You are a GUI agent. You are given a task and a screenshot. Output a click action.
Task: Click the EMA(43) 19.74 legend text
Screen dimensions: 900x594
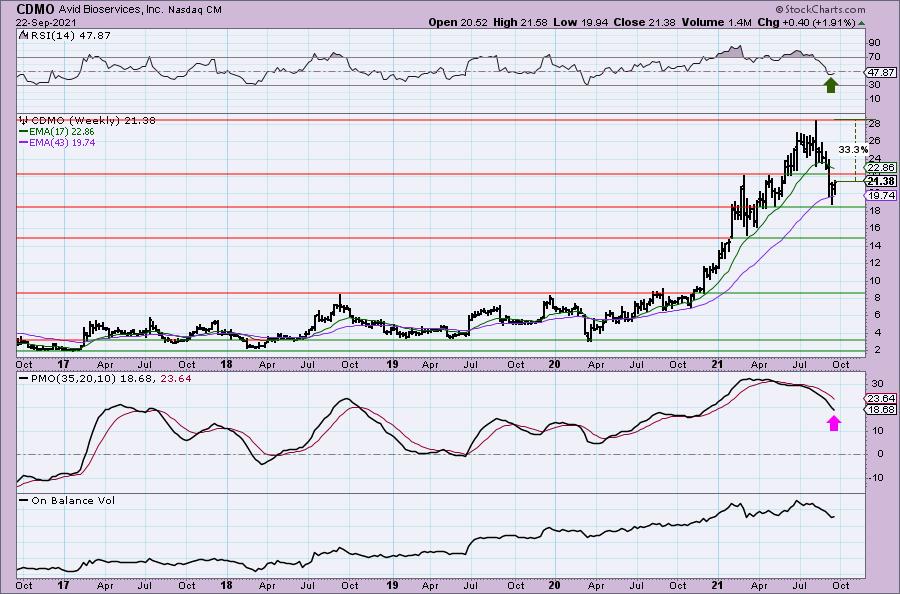62,142
